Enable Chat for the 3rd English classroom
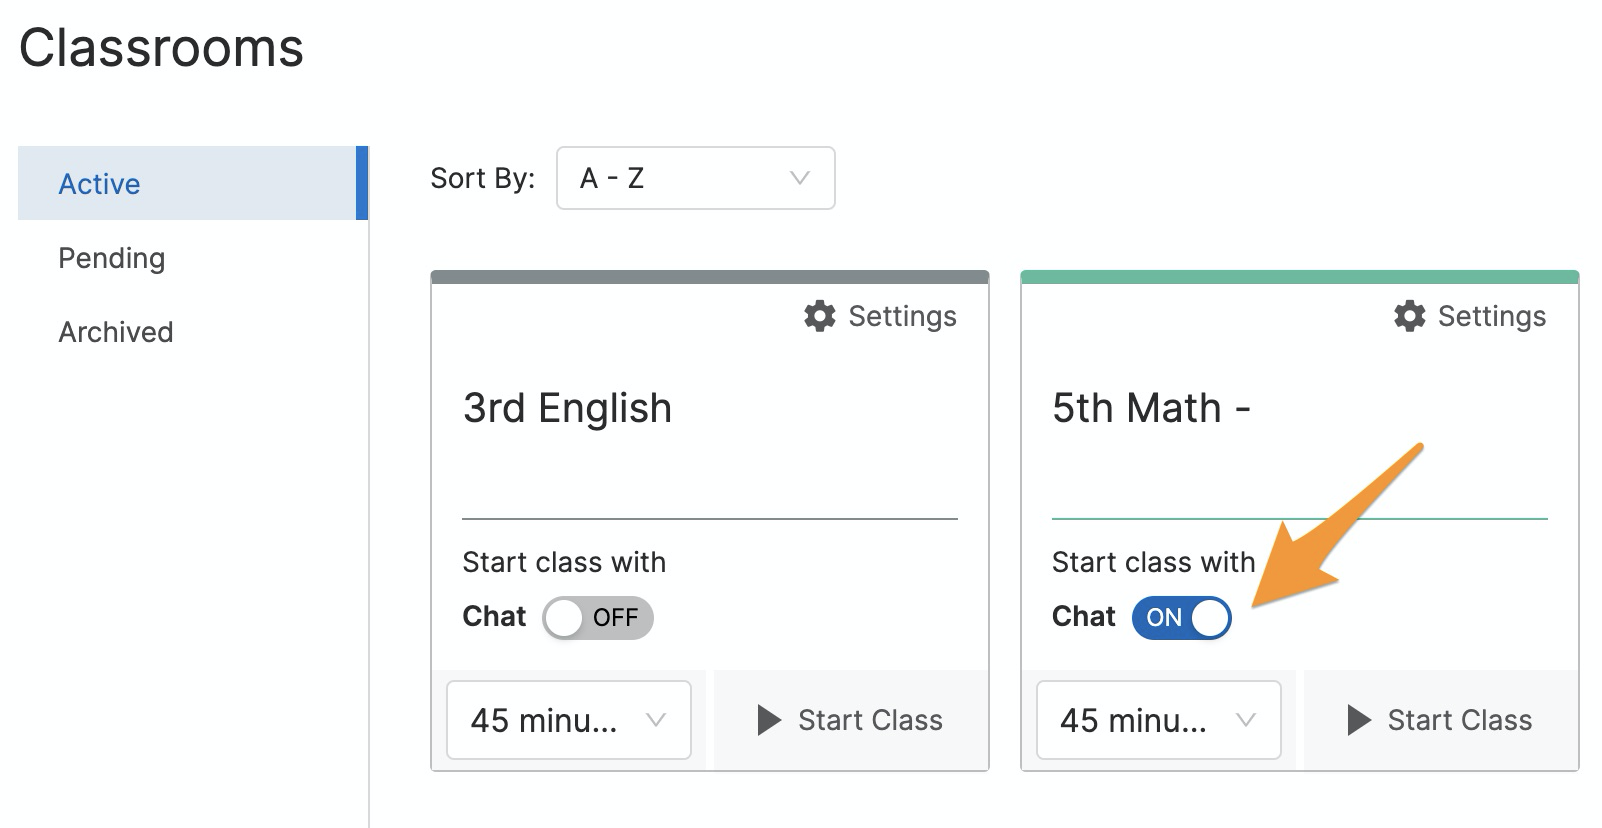 point(597,618)
